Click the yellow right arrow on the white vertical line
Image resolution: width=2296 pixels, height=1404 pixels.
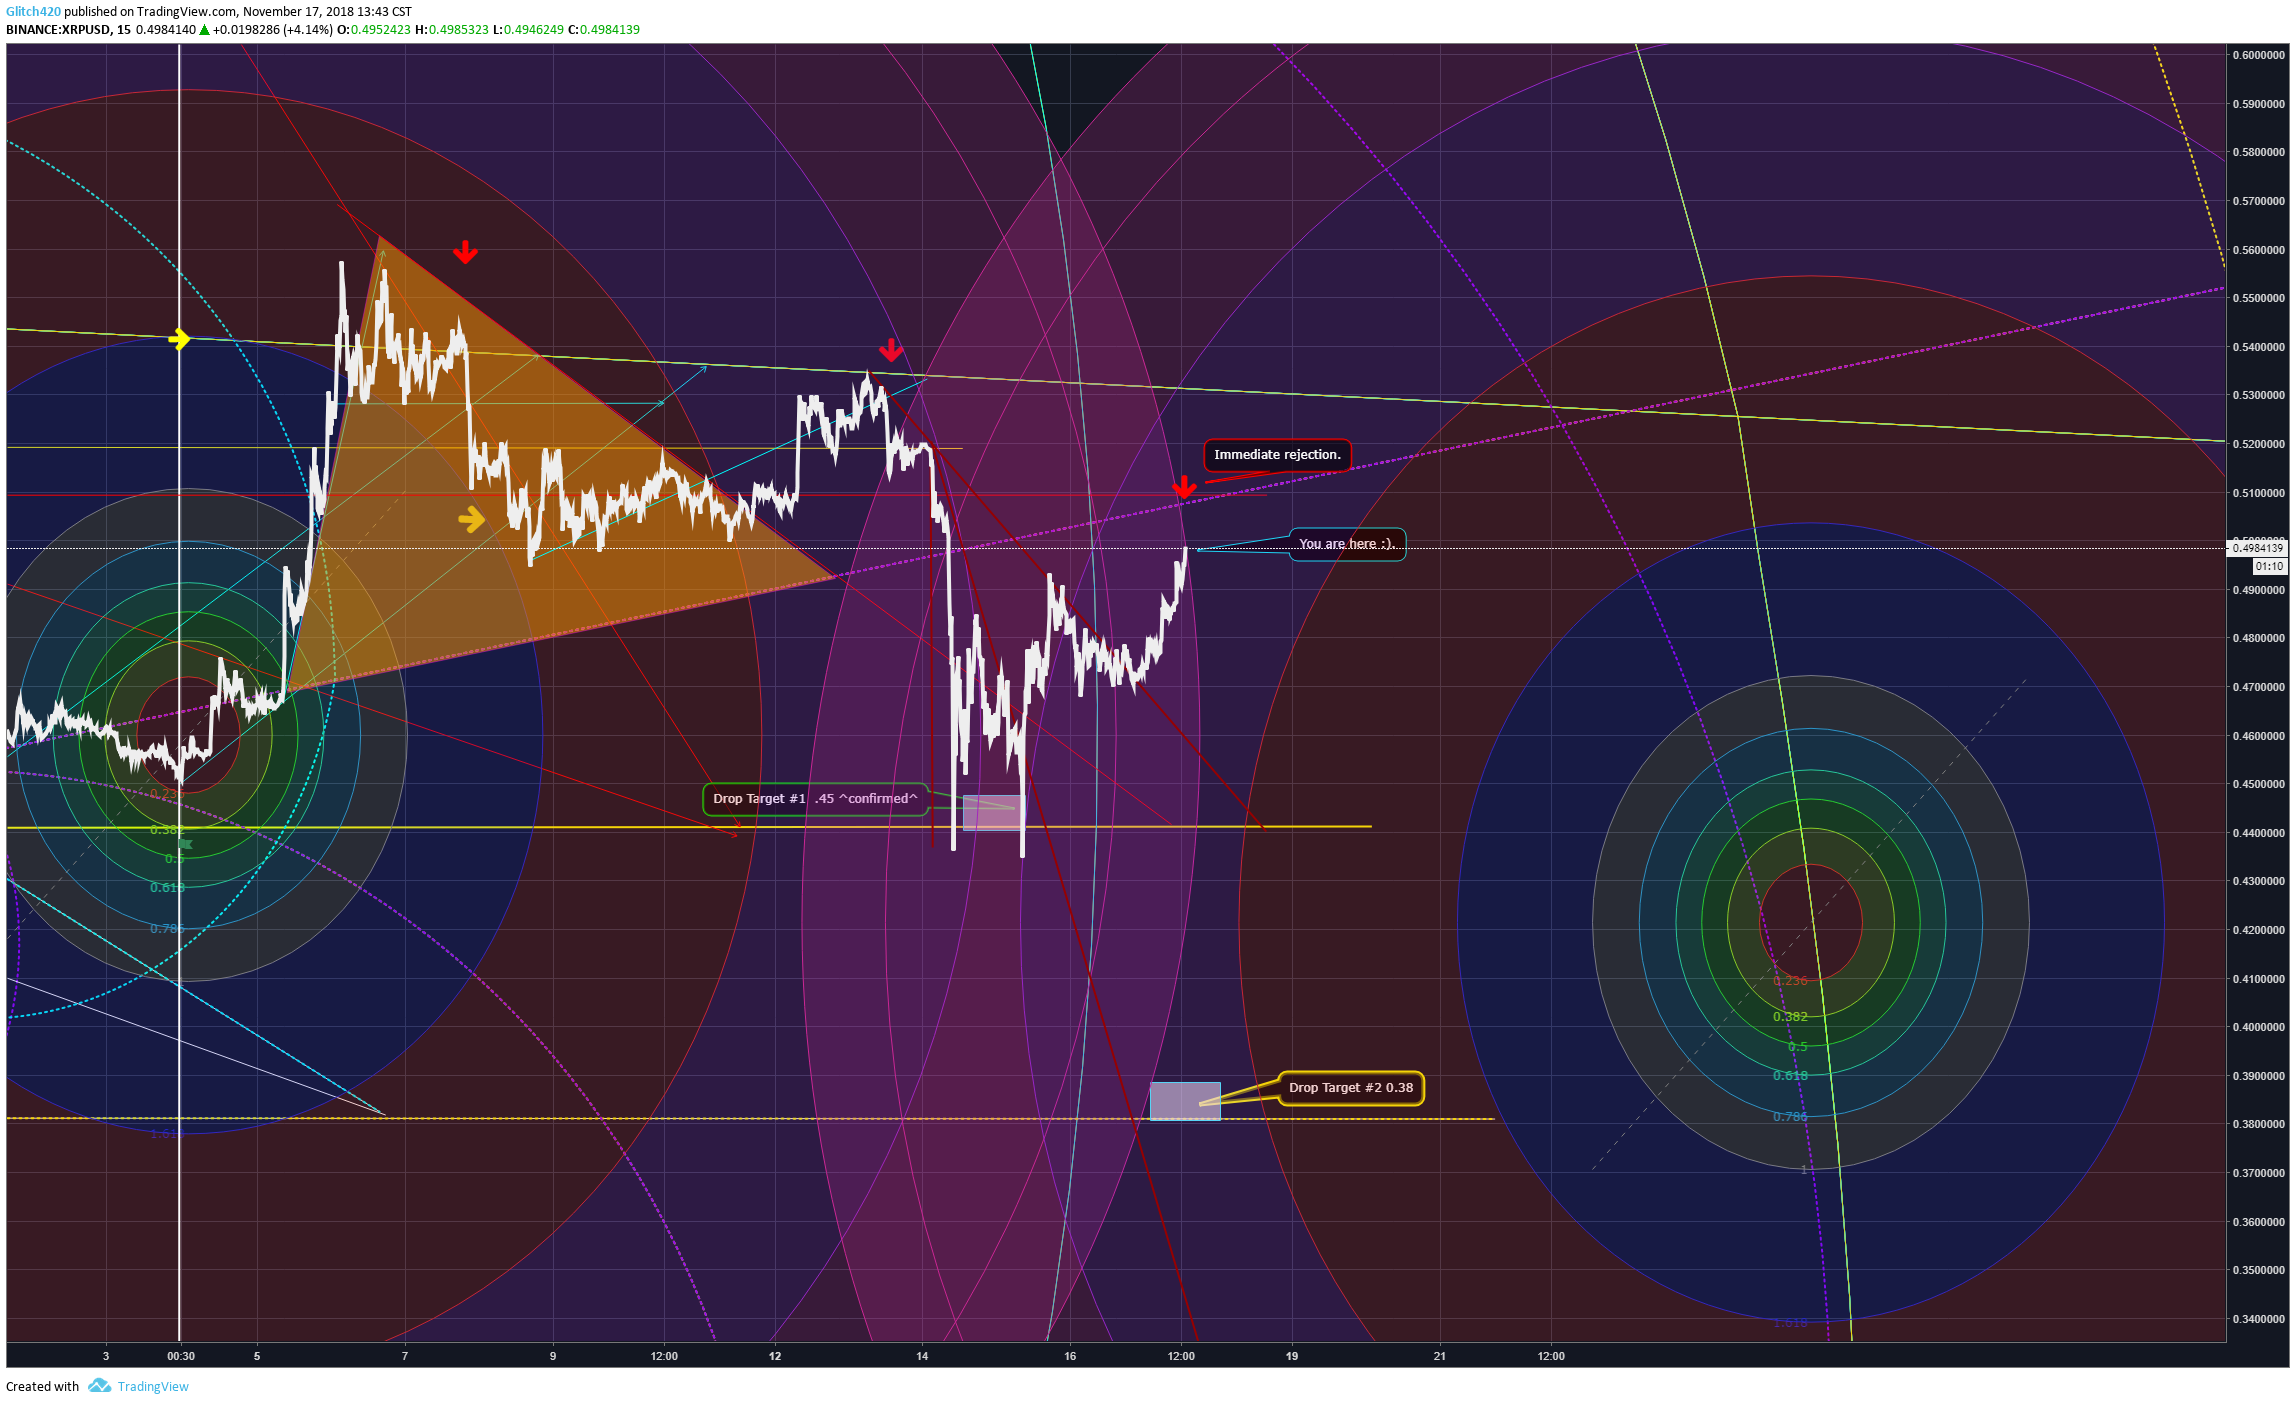point(180,339)
